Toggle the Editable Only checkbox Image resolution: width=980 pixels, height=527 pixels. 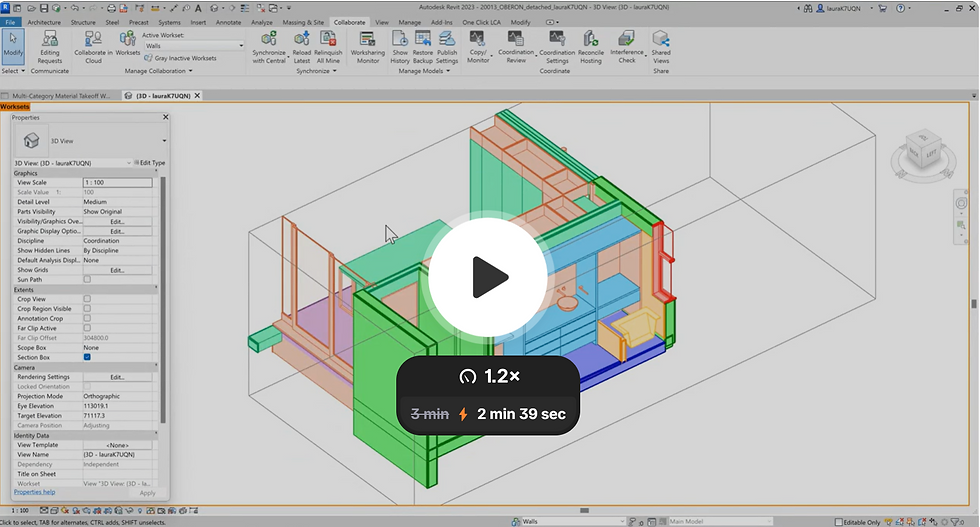pos(839,522)
